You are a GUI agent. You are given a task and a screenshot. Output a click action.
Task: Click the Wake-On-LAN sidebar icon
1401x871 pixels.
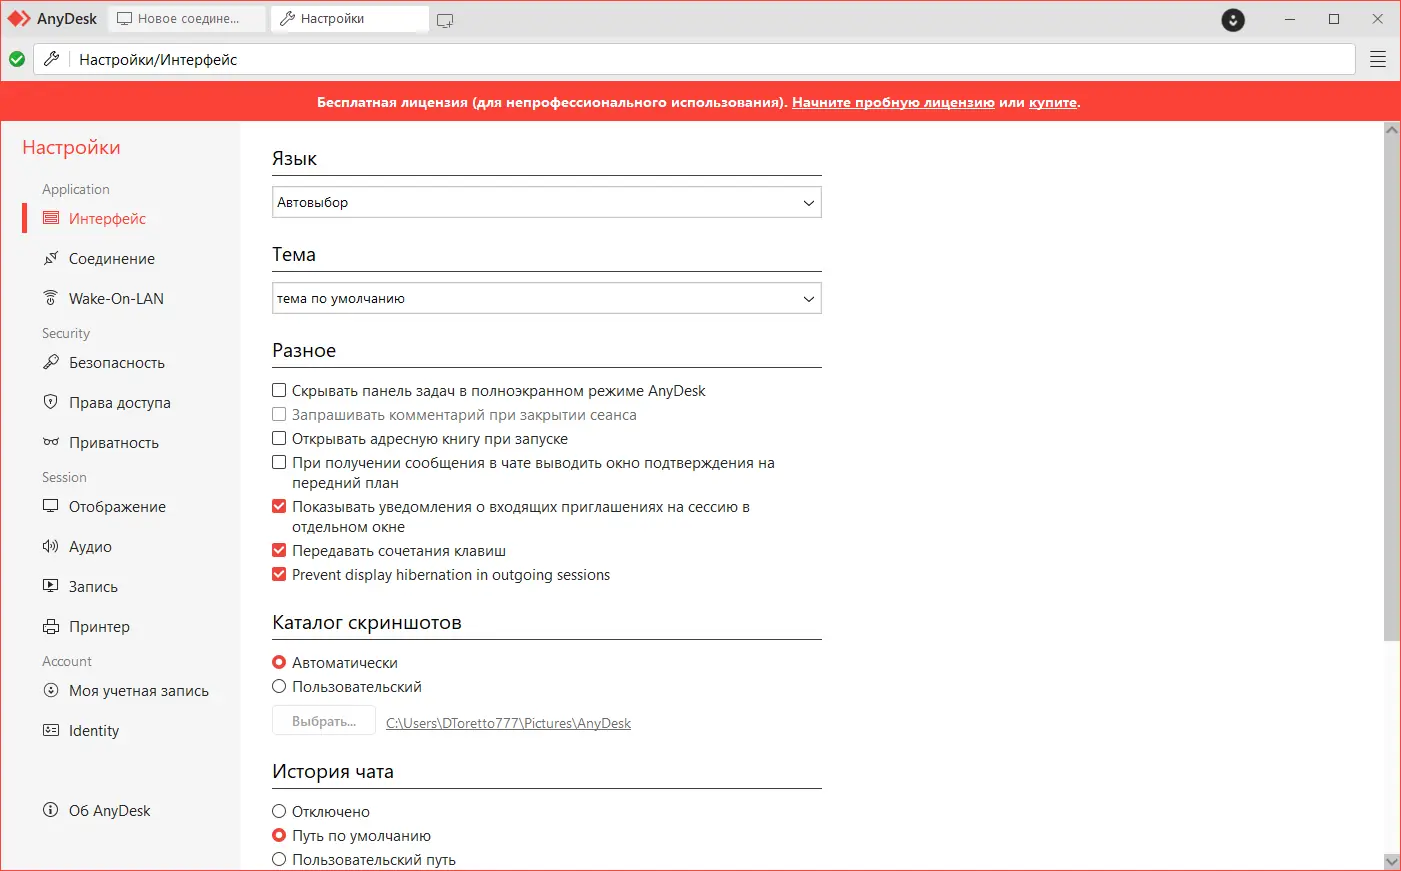click(51, 298)
